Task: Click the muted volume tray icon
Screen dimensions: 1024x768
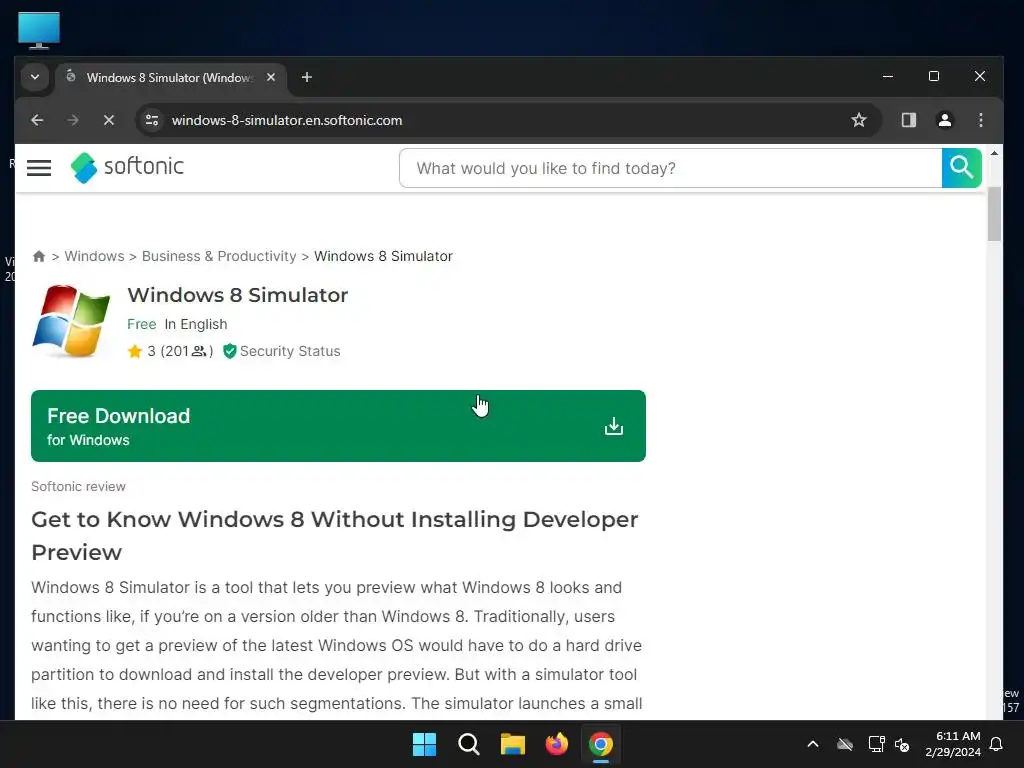Action: click(x=903, y=744)
